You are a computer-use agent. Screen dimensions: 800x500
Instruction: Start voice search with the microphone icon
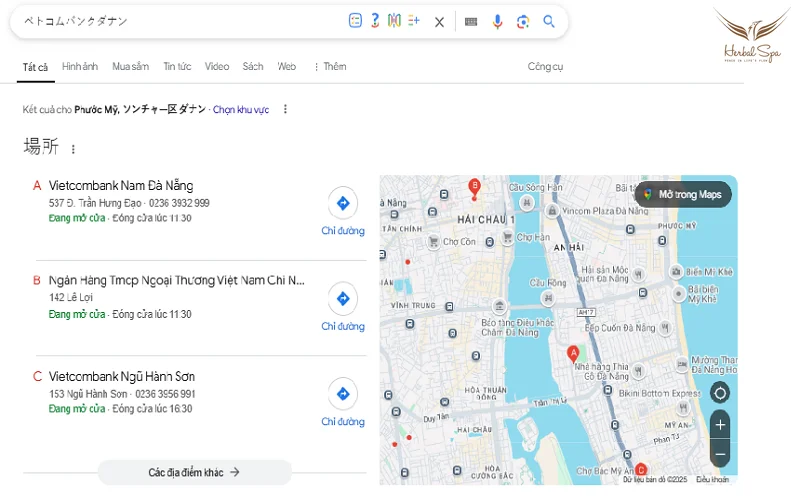tap(497, 21)
